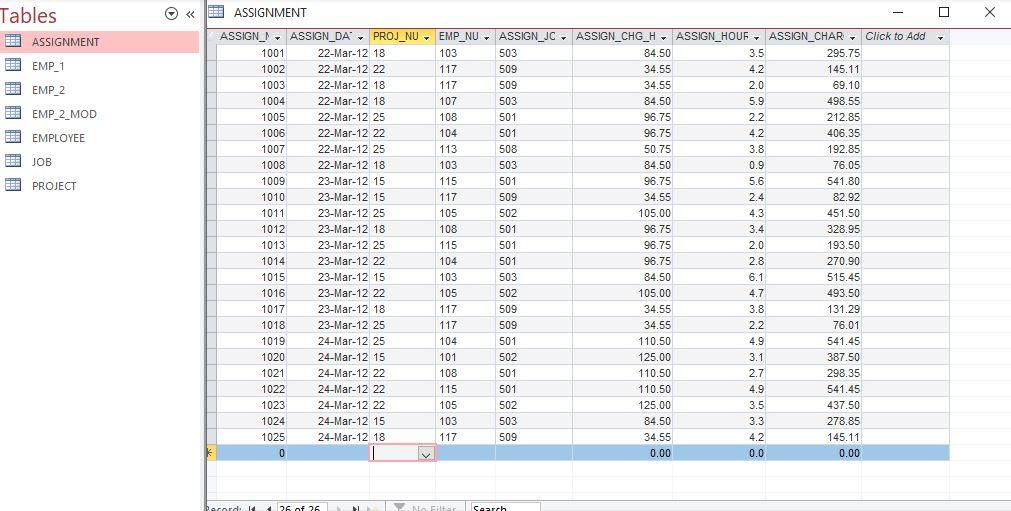Click the charge cell 498.55 in row 1004
Image resolution: width=1011 pixels, height=511 pixels.
814,101
